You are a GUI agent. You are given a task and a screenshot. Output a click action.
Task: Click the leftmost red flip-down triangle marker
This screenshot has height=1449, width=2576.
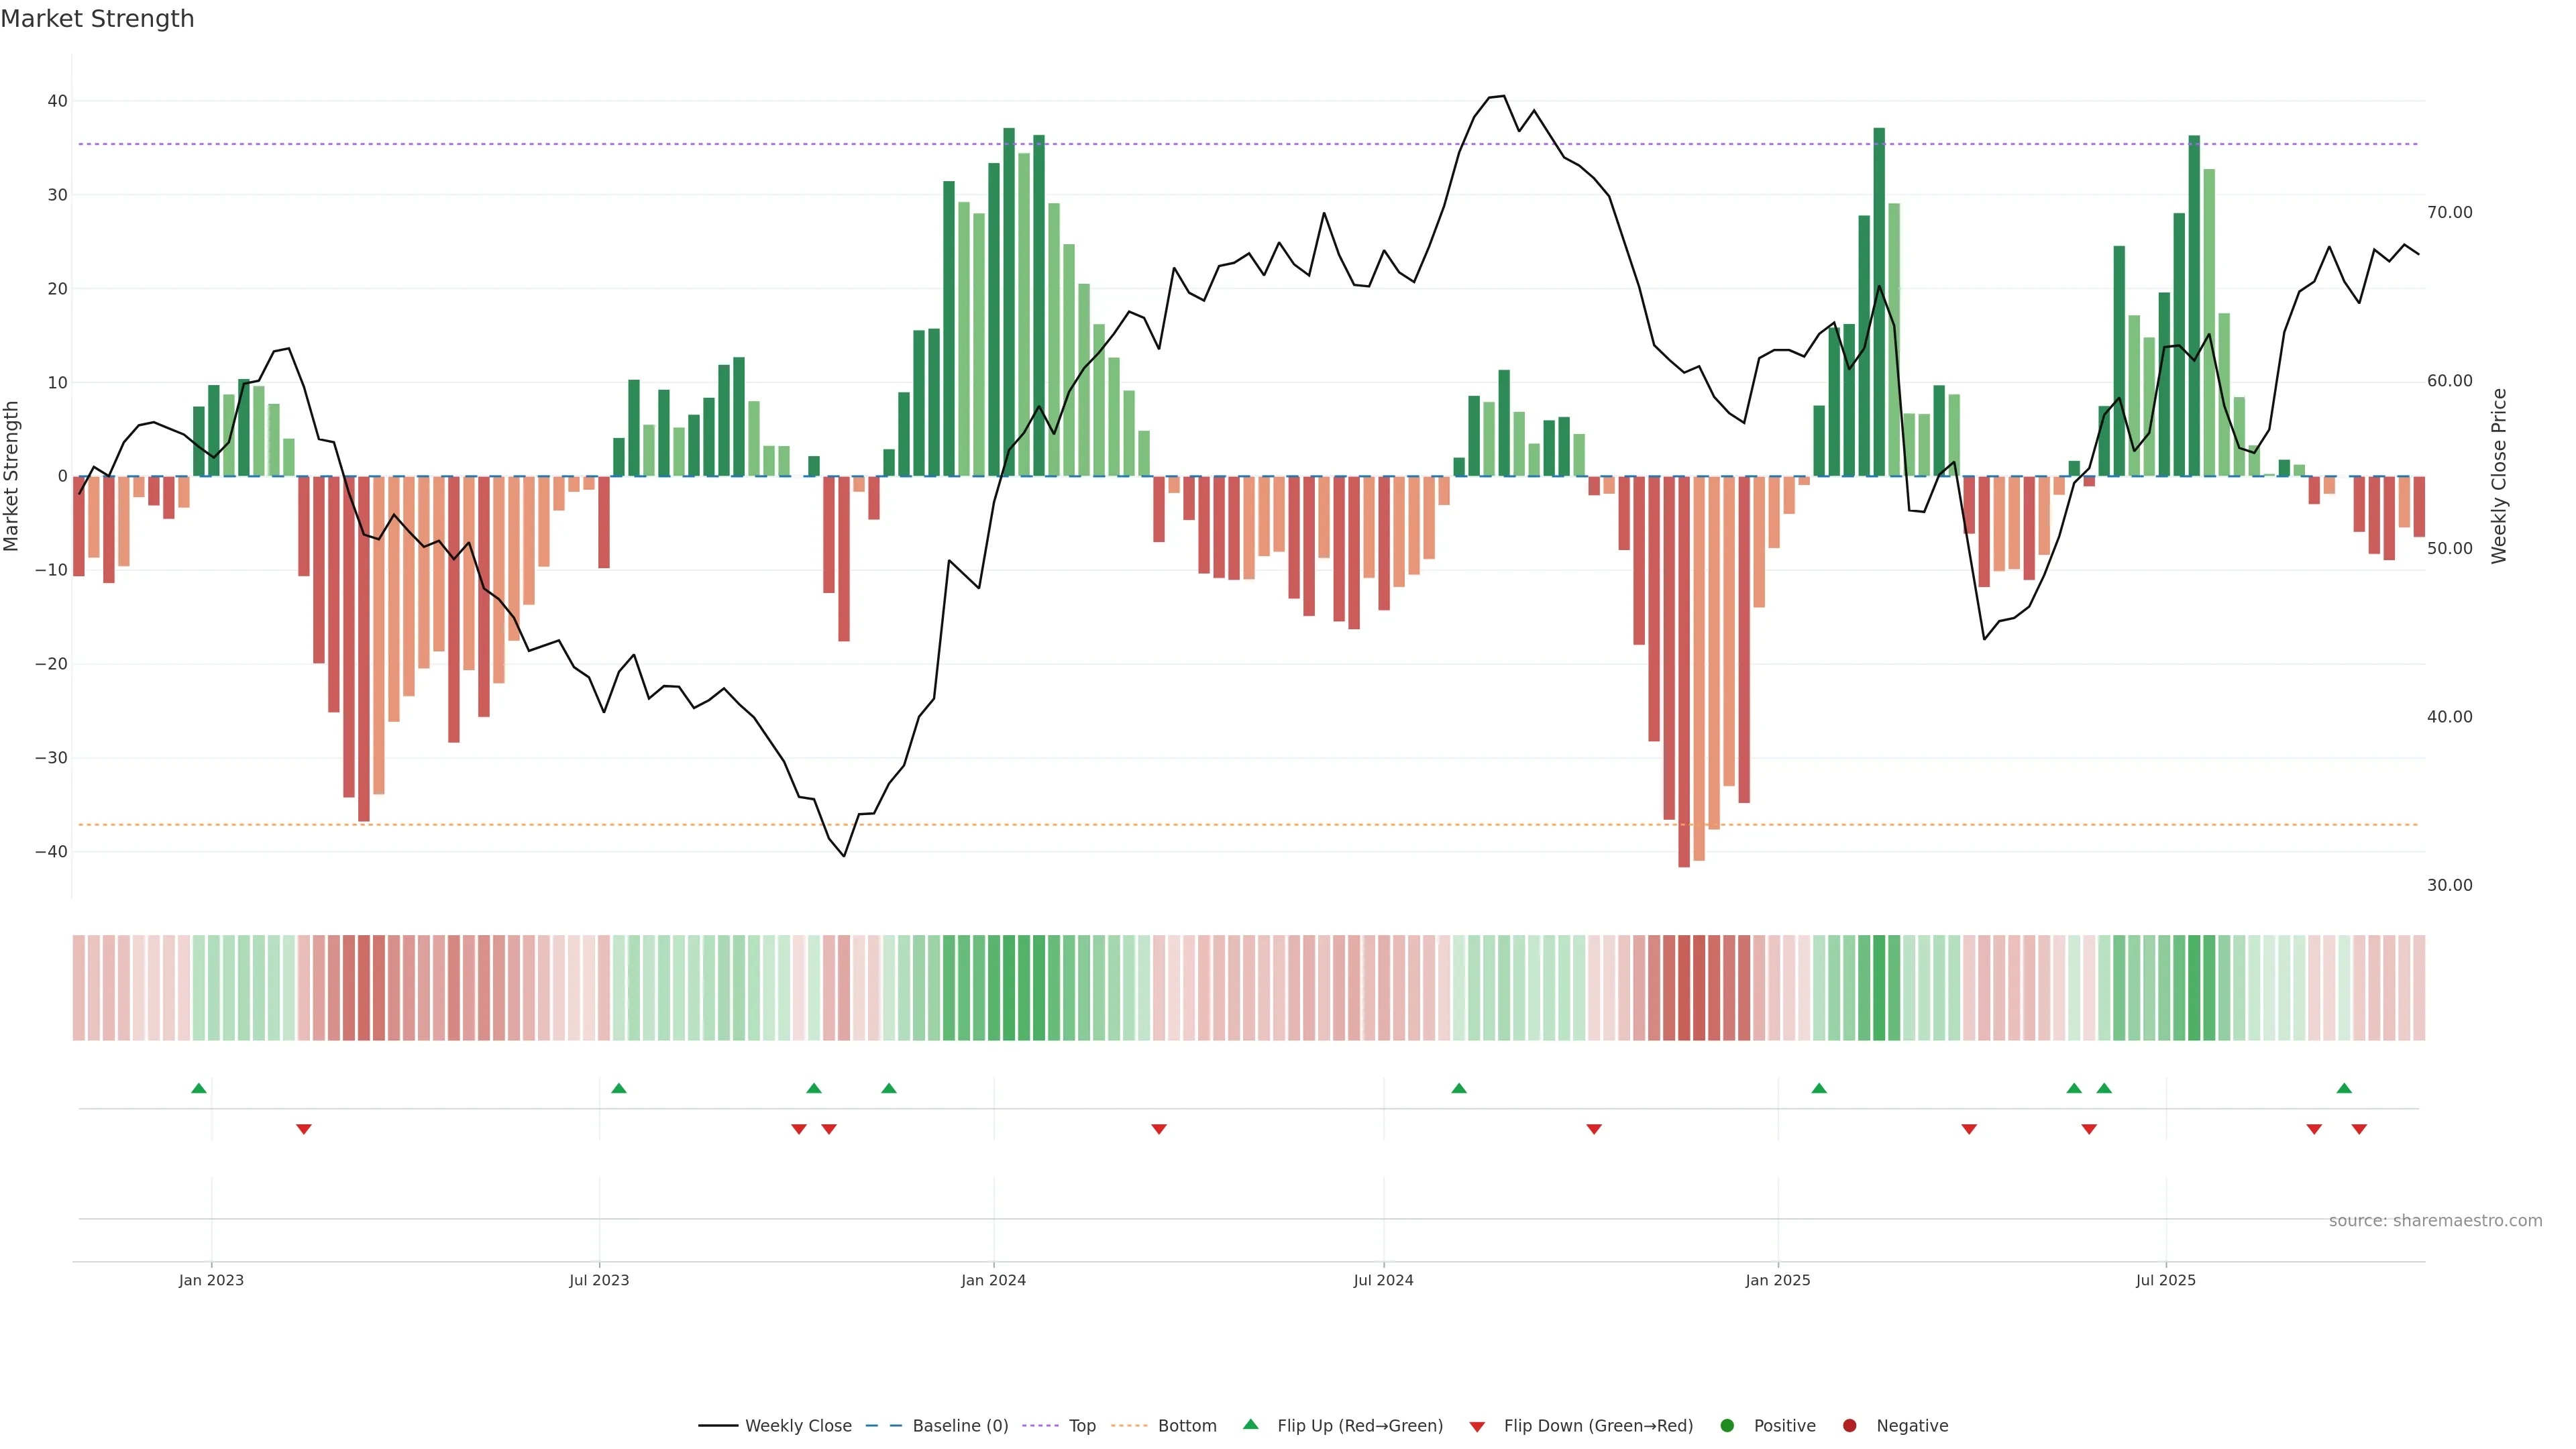(304, 1129)
